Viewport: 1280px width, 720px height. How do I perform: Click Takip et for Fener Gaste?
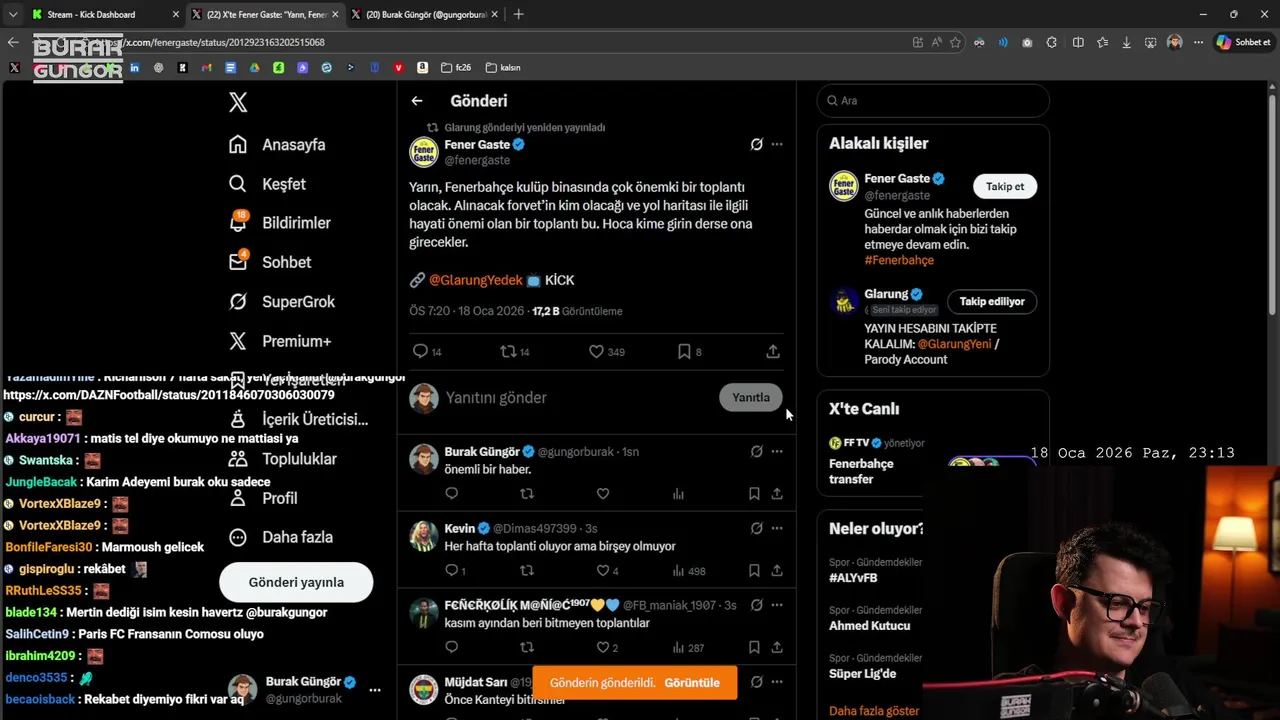(1005, 186)
